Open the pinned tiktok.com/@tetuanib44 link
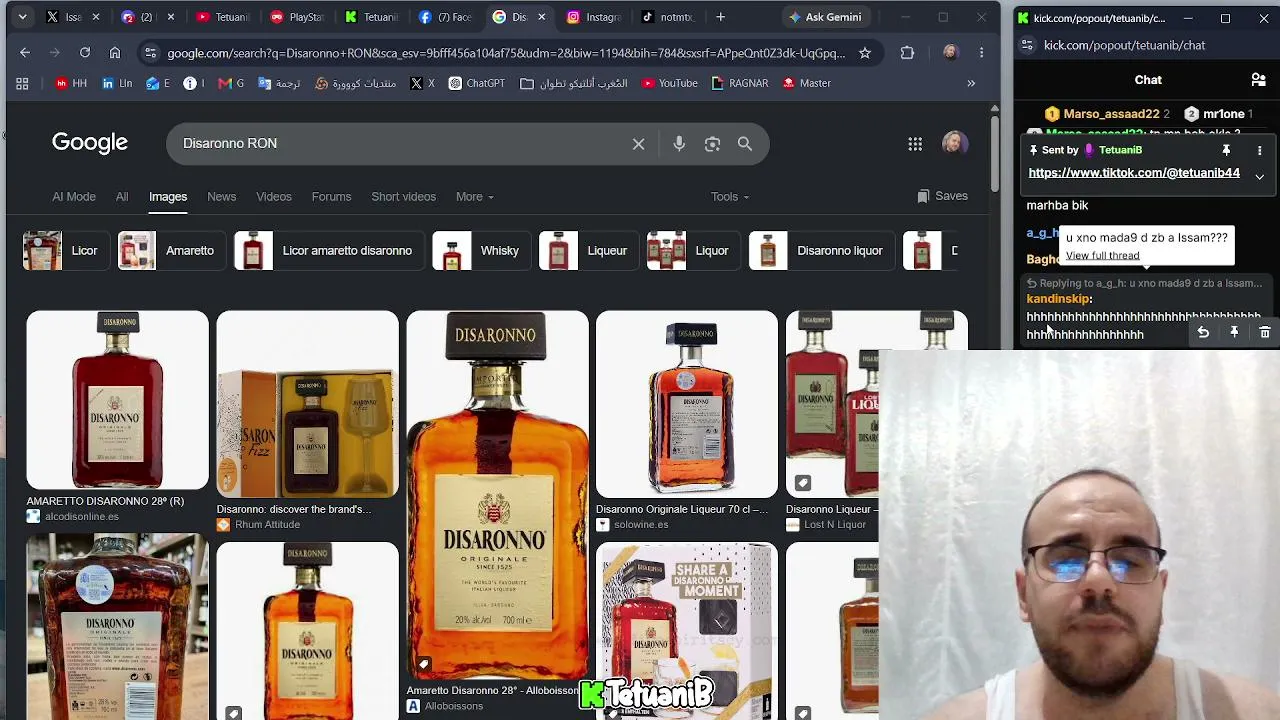The width and height of the screenshot is (1280, 720). click(x=1134, y=173)
